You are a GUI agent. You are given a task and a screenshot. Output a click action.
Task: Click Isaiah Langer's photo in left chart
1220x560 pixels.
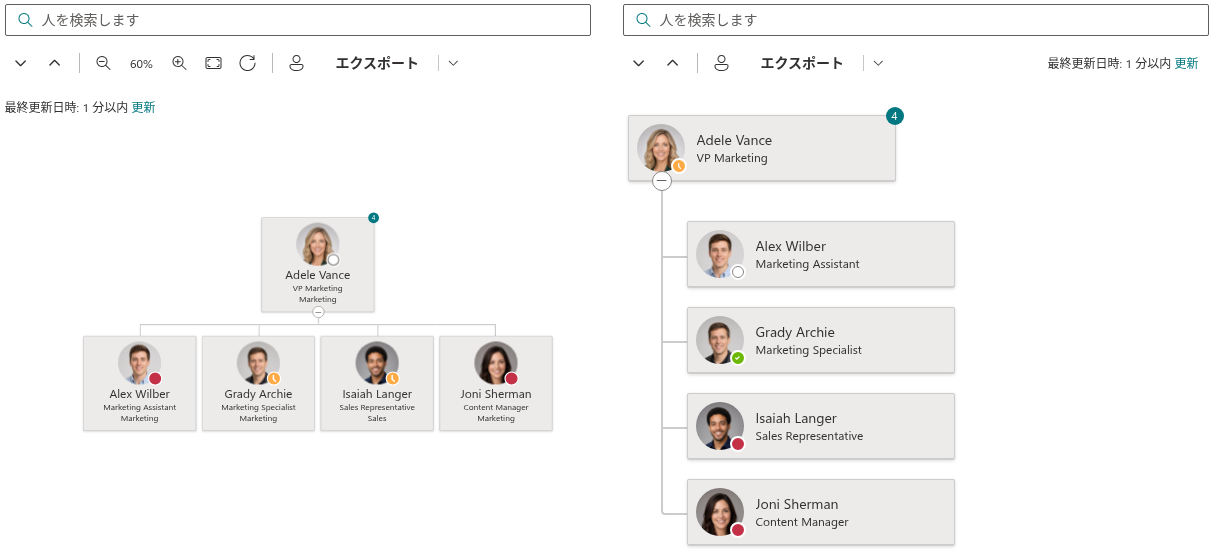(x=377, y=364)
